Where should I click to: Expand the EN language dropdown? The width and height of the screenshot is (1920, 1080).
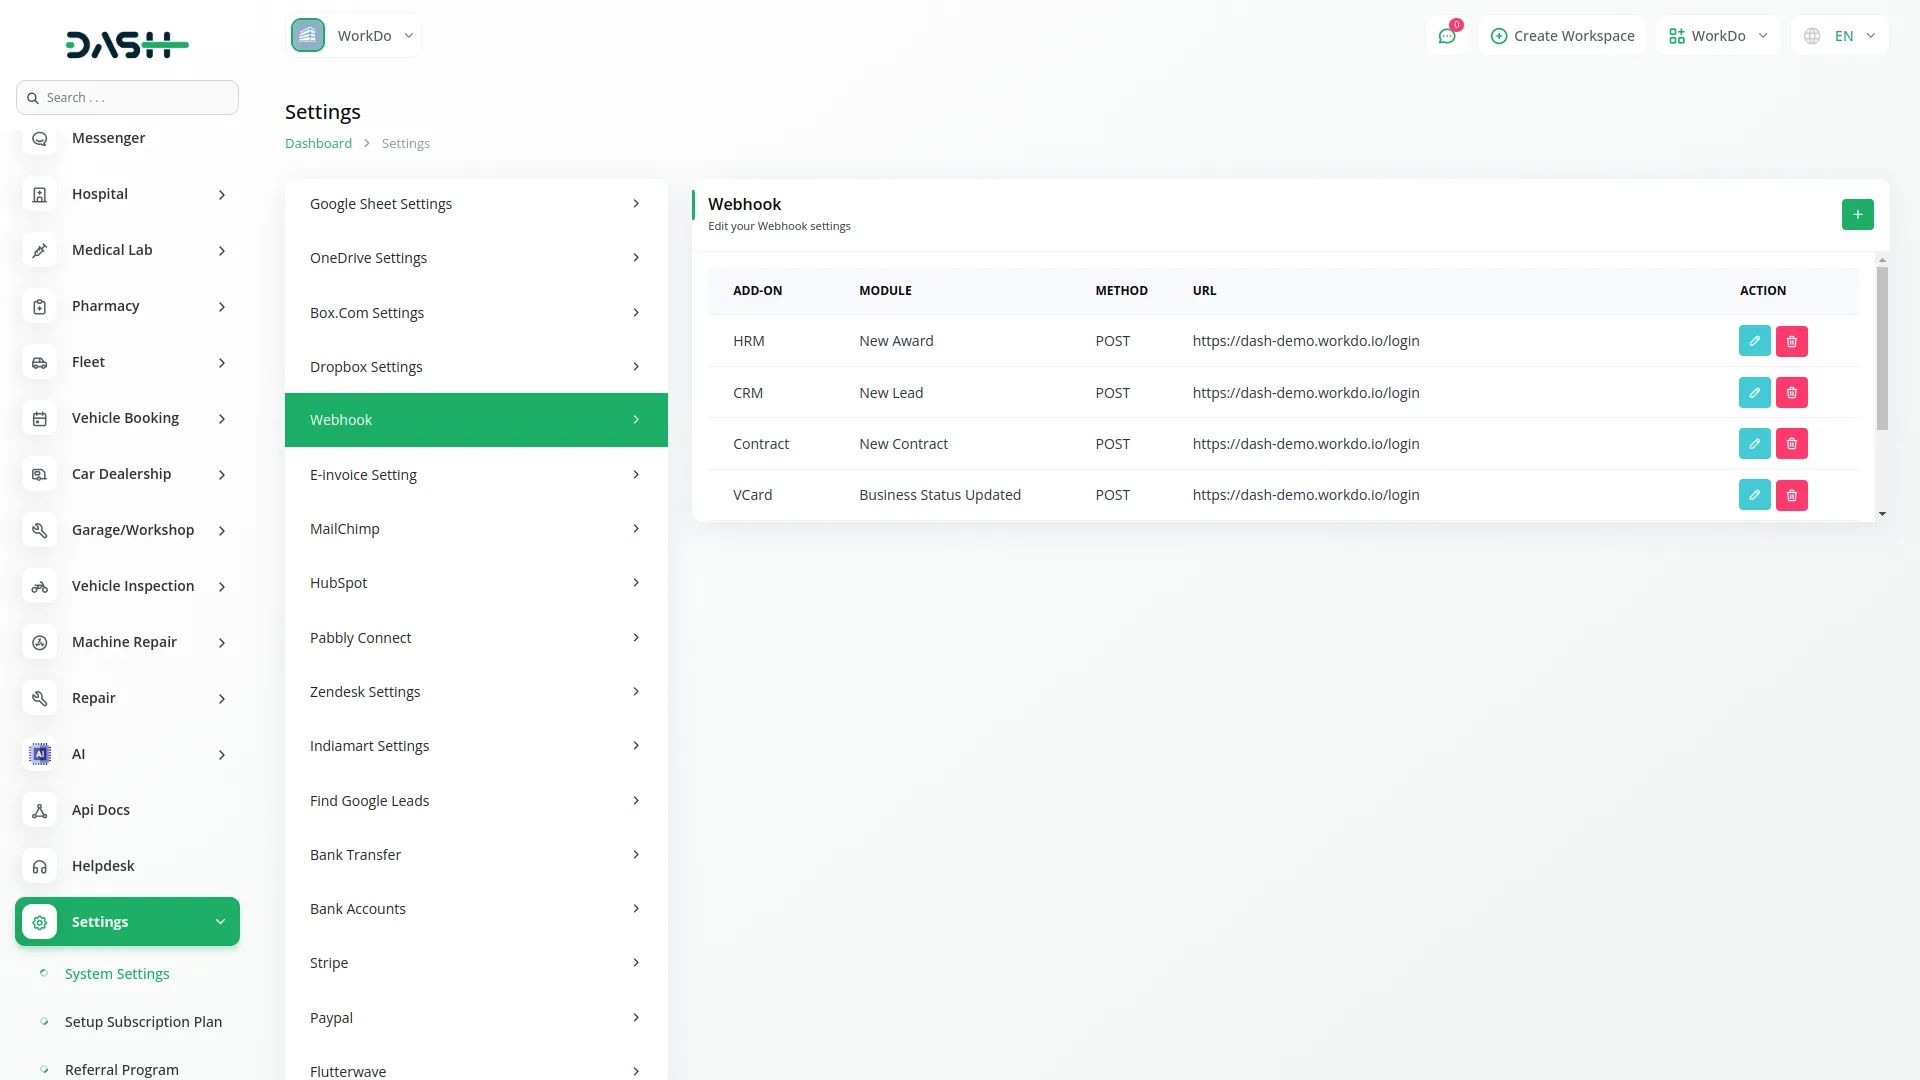[1840, 35]
